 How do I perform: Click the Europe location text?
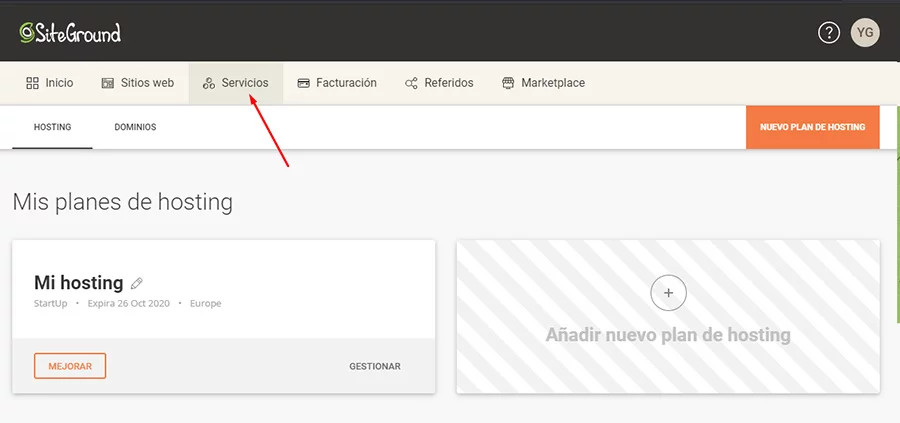[205, 303]
